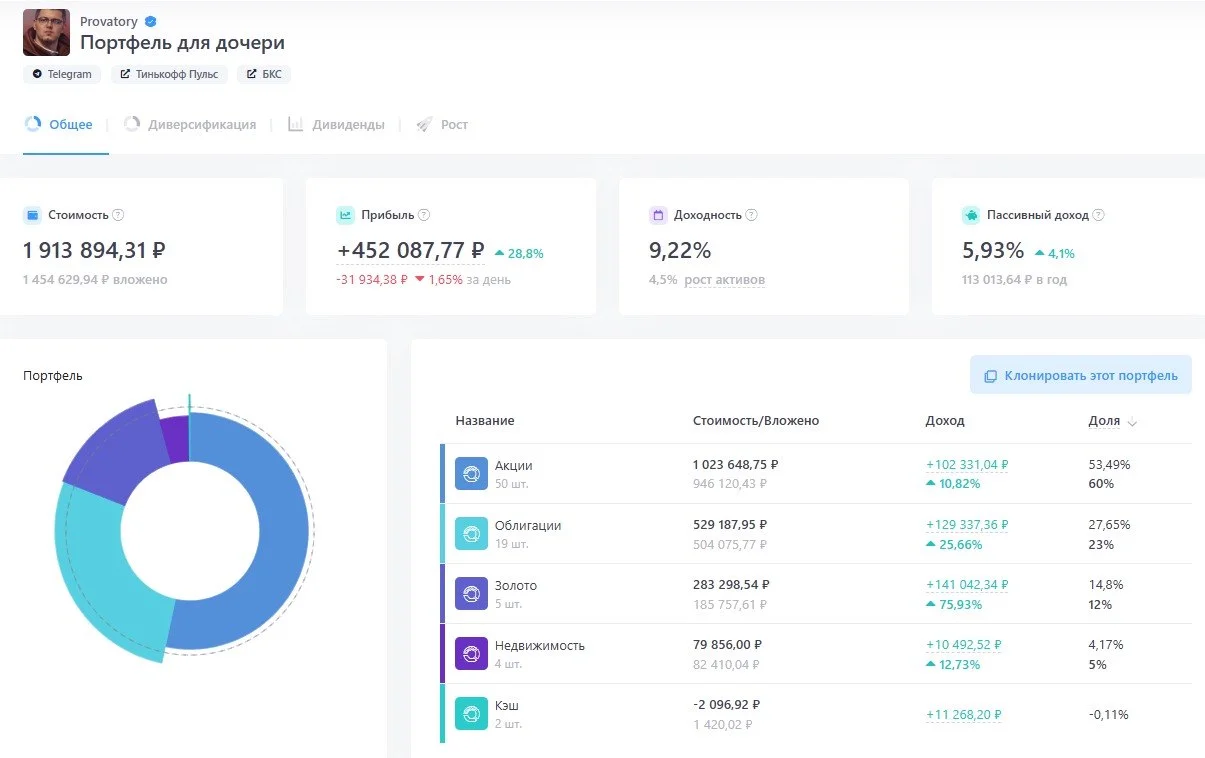Image resolution: width=1205 pixels, height=758 pixels.
Task: Open the Кэш row name
Action: pyautogui.click(x=507, y=705)
